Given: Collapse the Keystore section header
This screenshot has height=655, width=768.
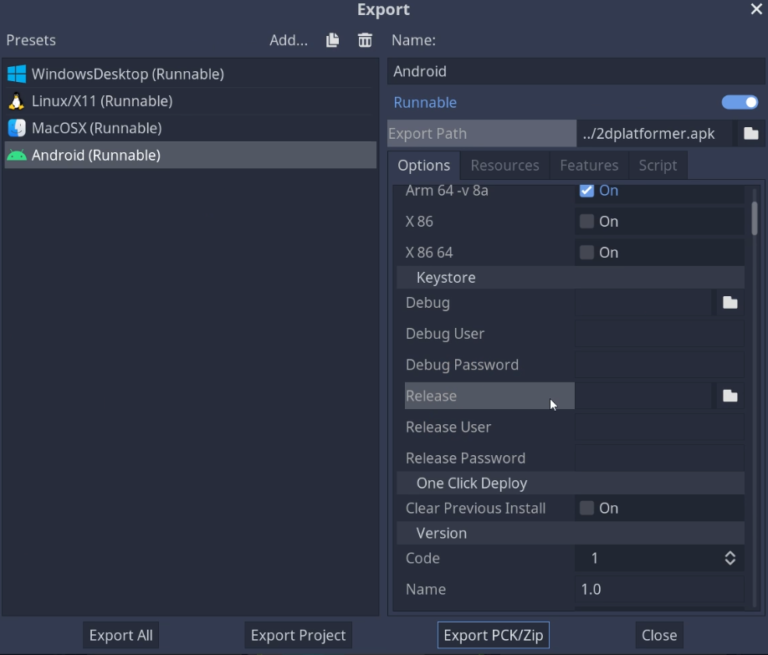Looking at the screenshot, I should (x=571, y=277).
